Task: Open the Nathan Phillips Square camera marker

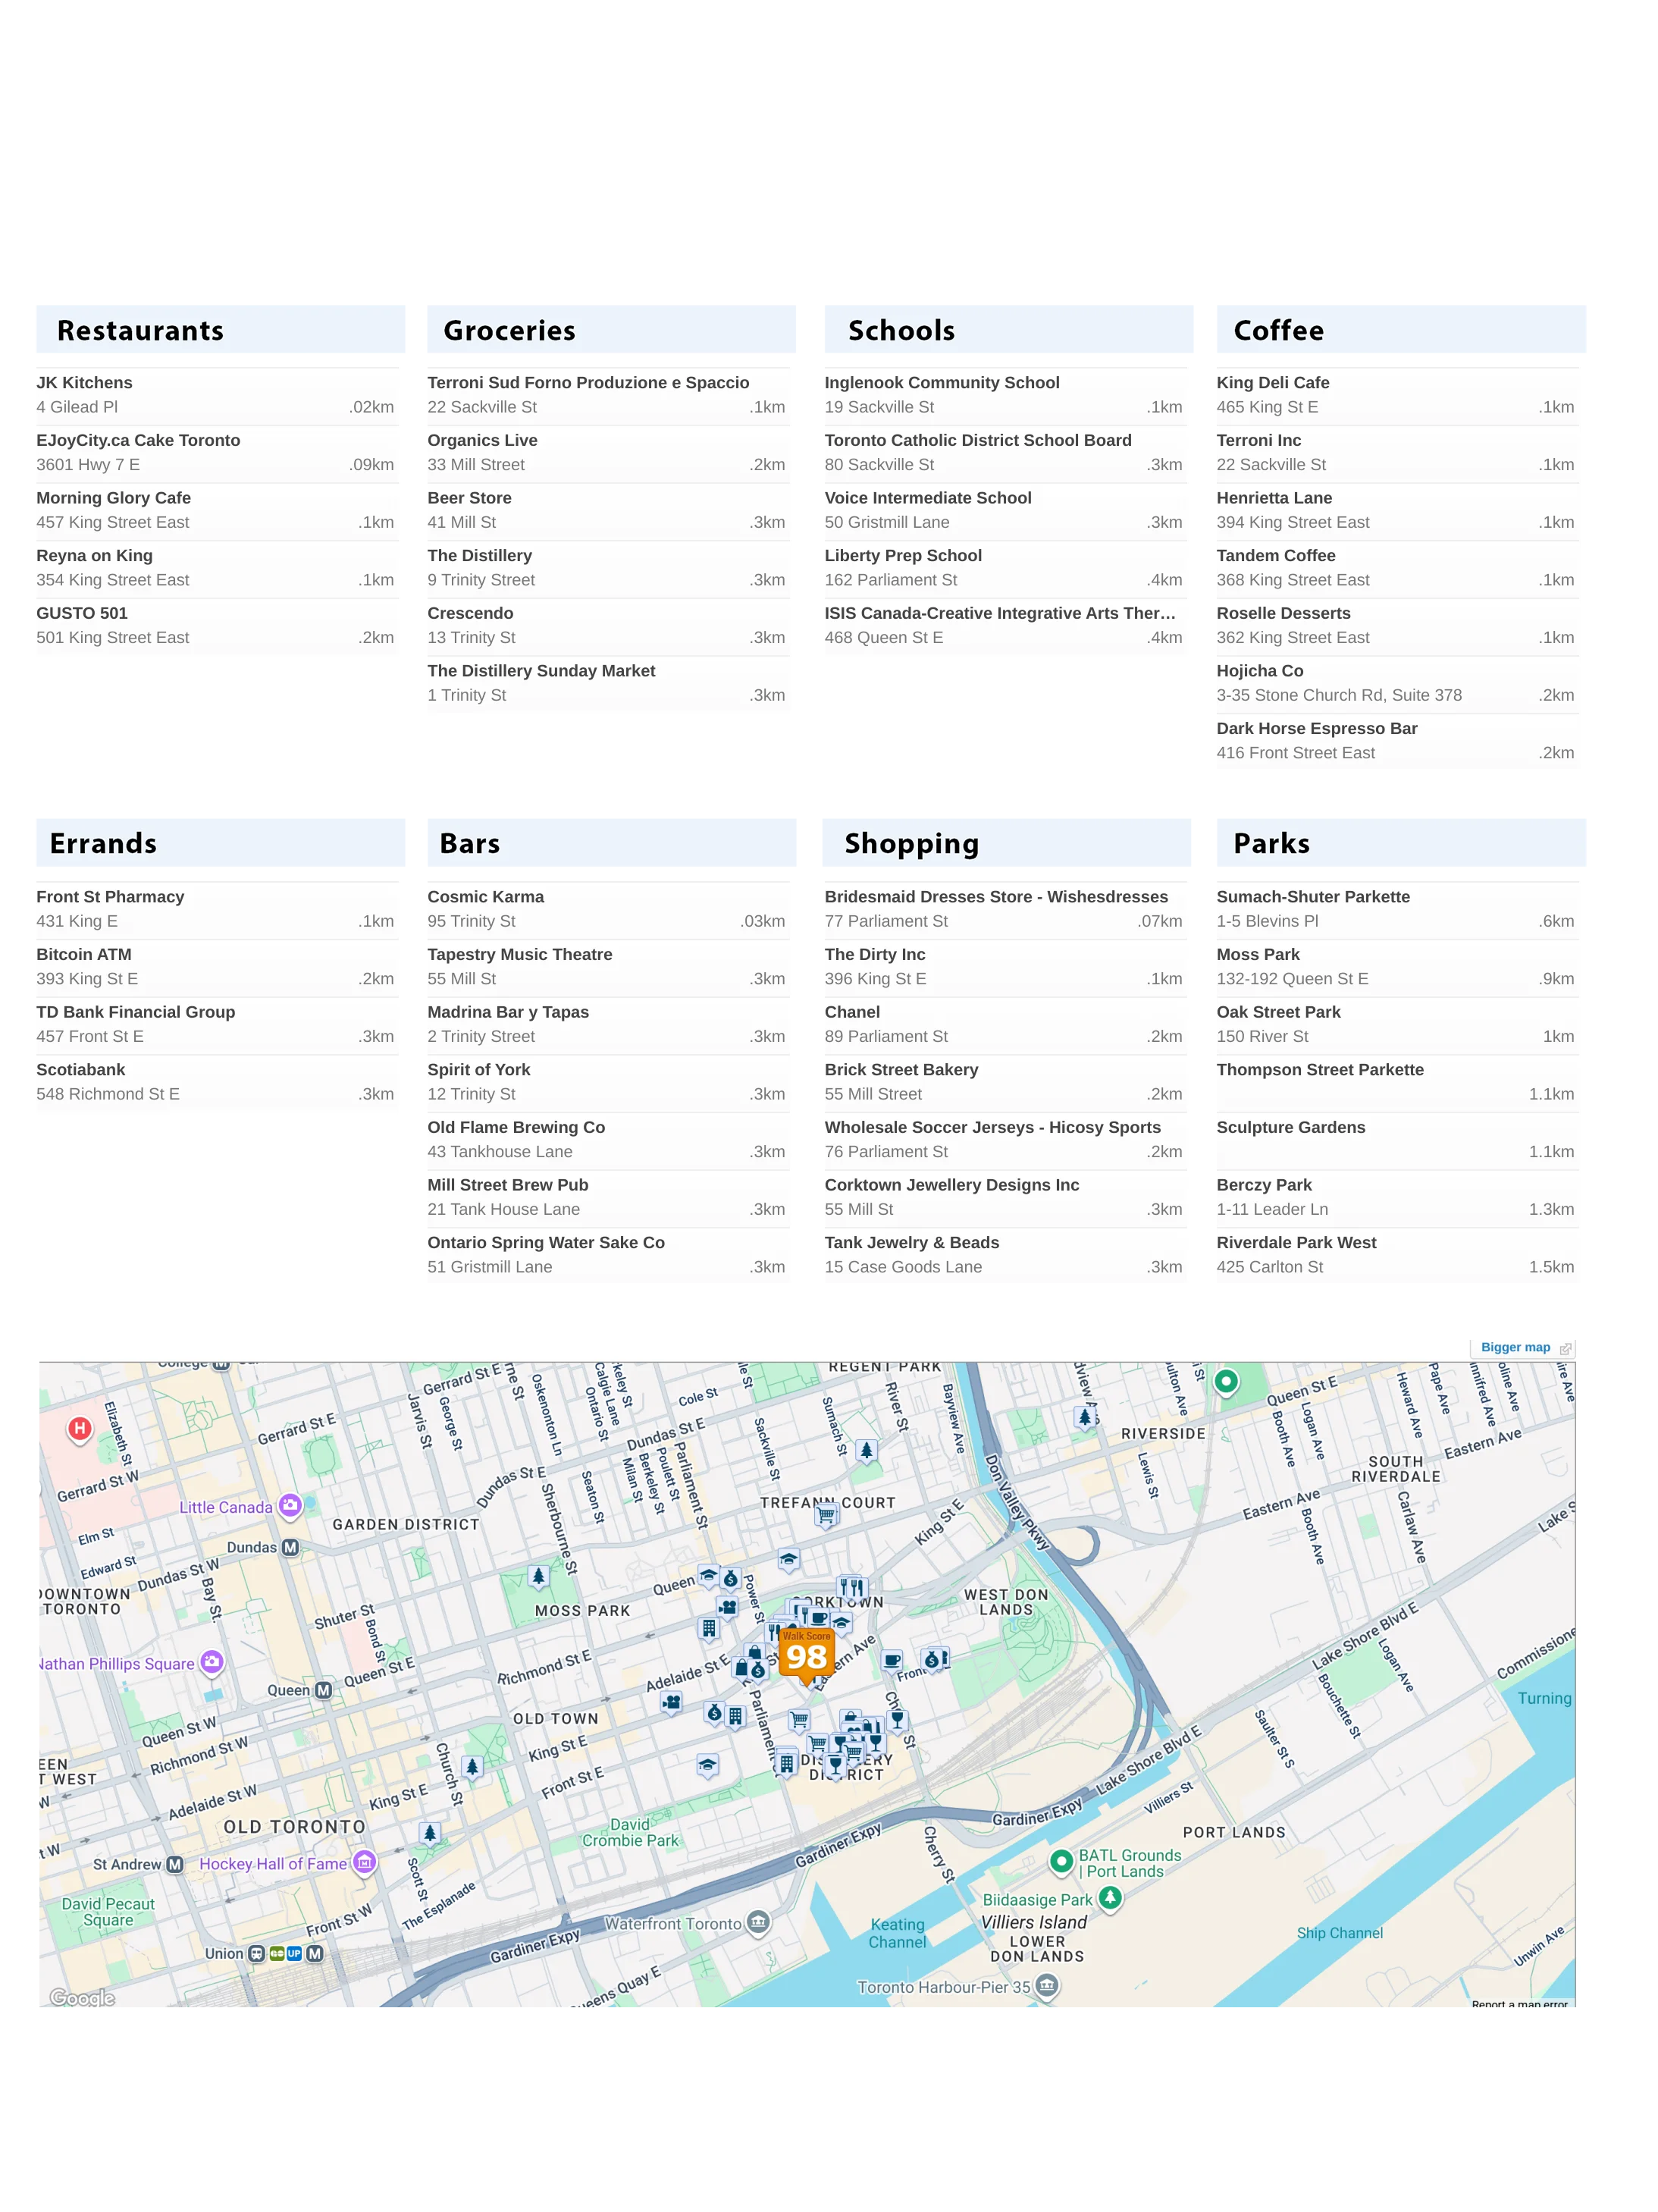Action: pyautogui.click(x=211, y=1662)
